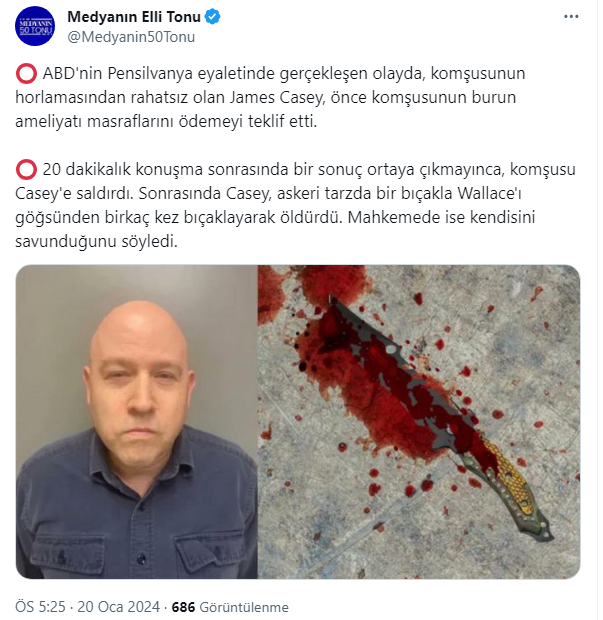This screenshot has width=603, height=620.
Task: Click the word Pensilvanya in first paragraph
Action: [150, 74]
